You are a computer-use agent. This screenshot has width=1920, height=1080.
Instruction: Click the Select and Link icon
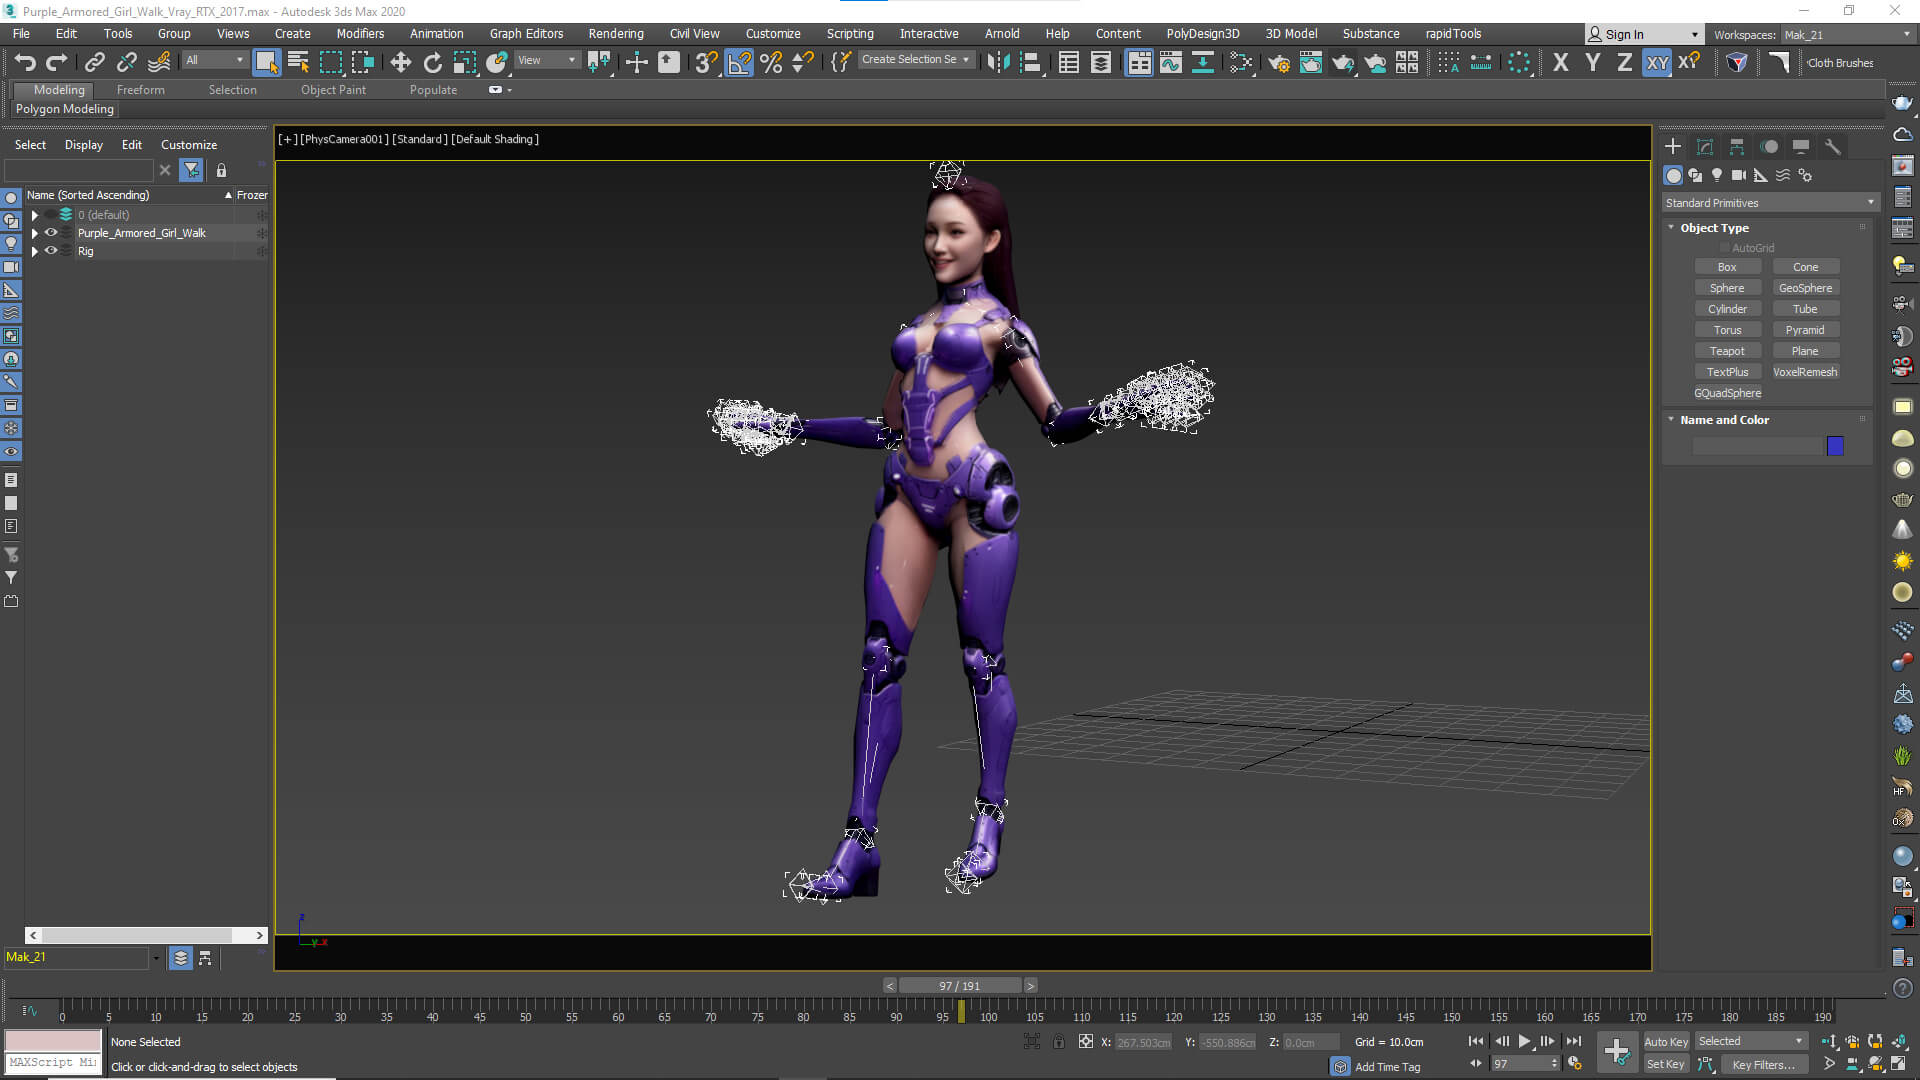coord(94,62)
